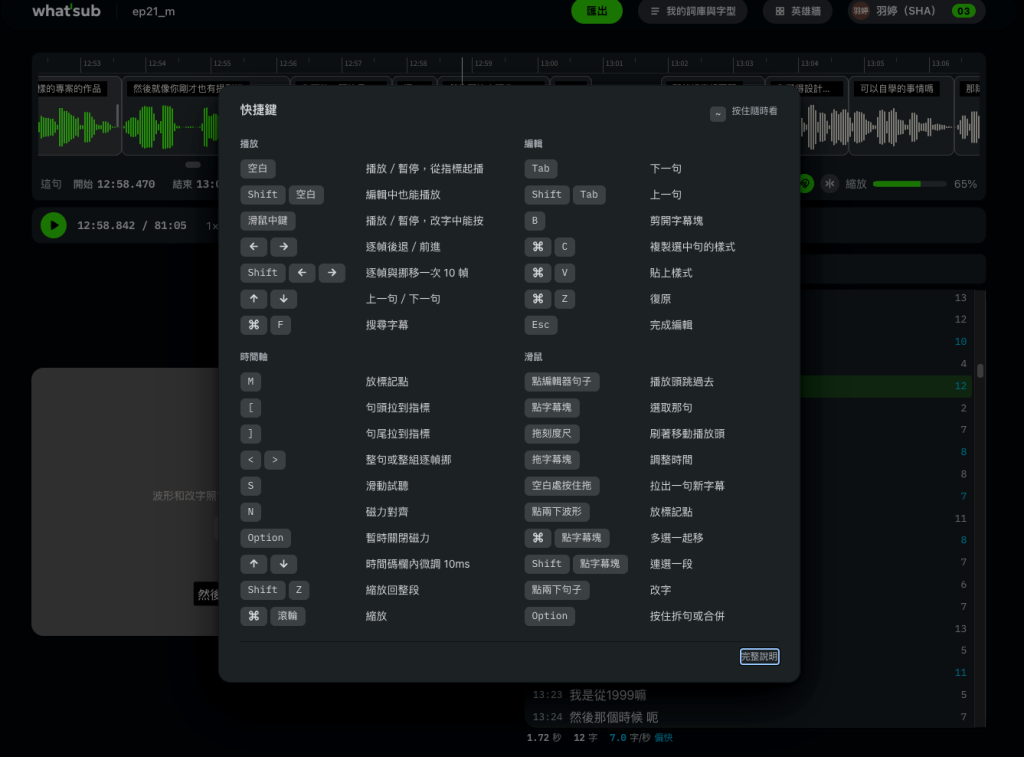Viewport: 1024px width, 757px height.
Task: Click the 按住隨時看 hint text
Action: click(x=754, y=111)
